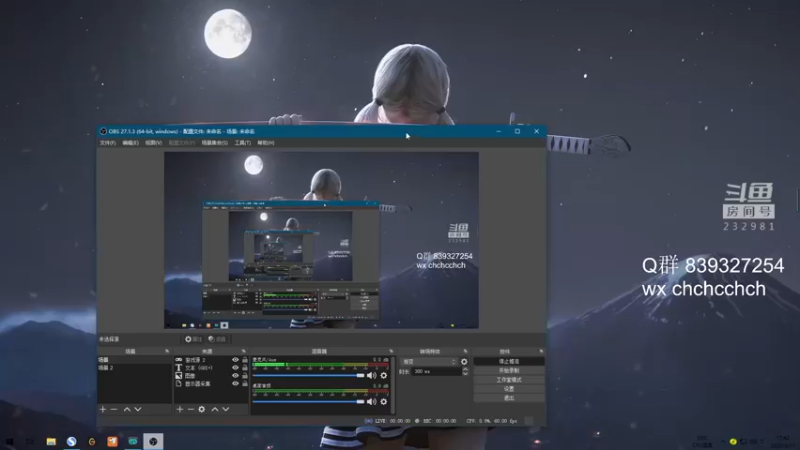Remove selected scene with the minus icon
This screenshot has width=800, height=450.
(114, 409)
